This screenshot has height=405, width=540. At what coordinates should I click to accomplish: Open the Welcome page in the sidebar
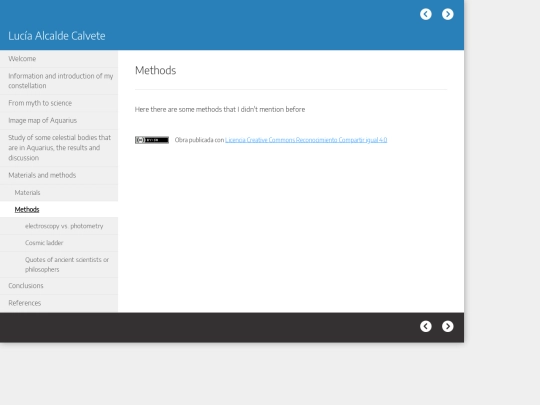tap(59, 59)
